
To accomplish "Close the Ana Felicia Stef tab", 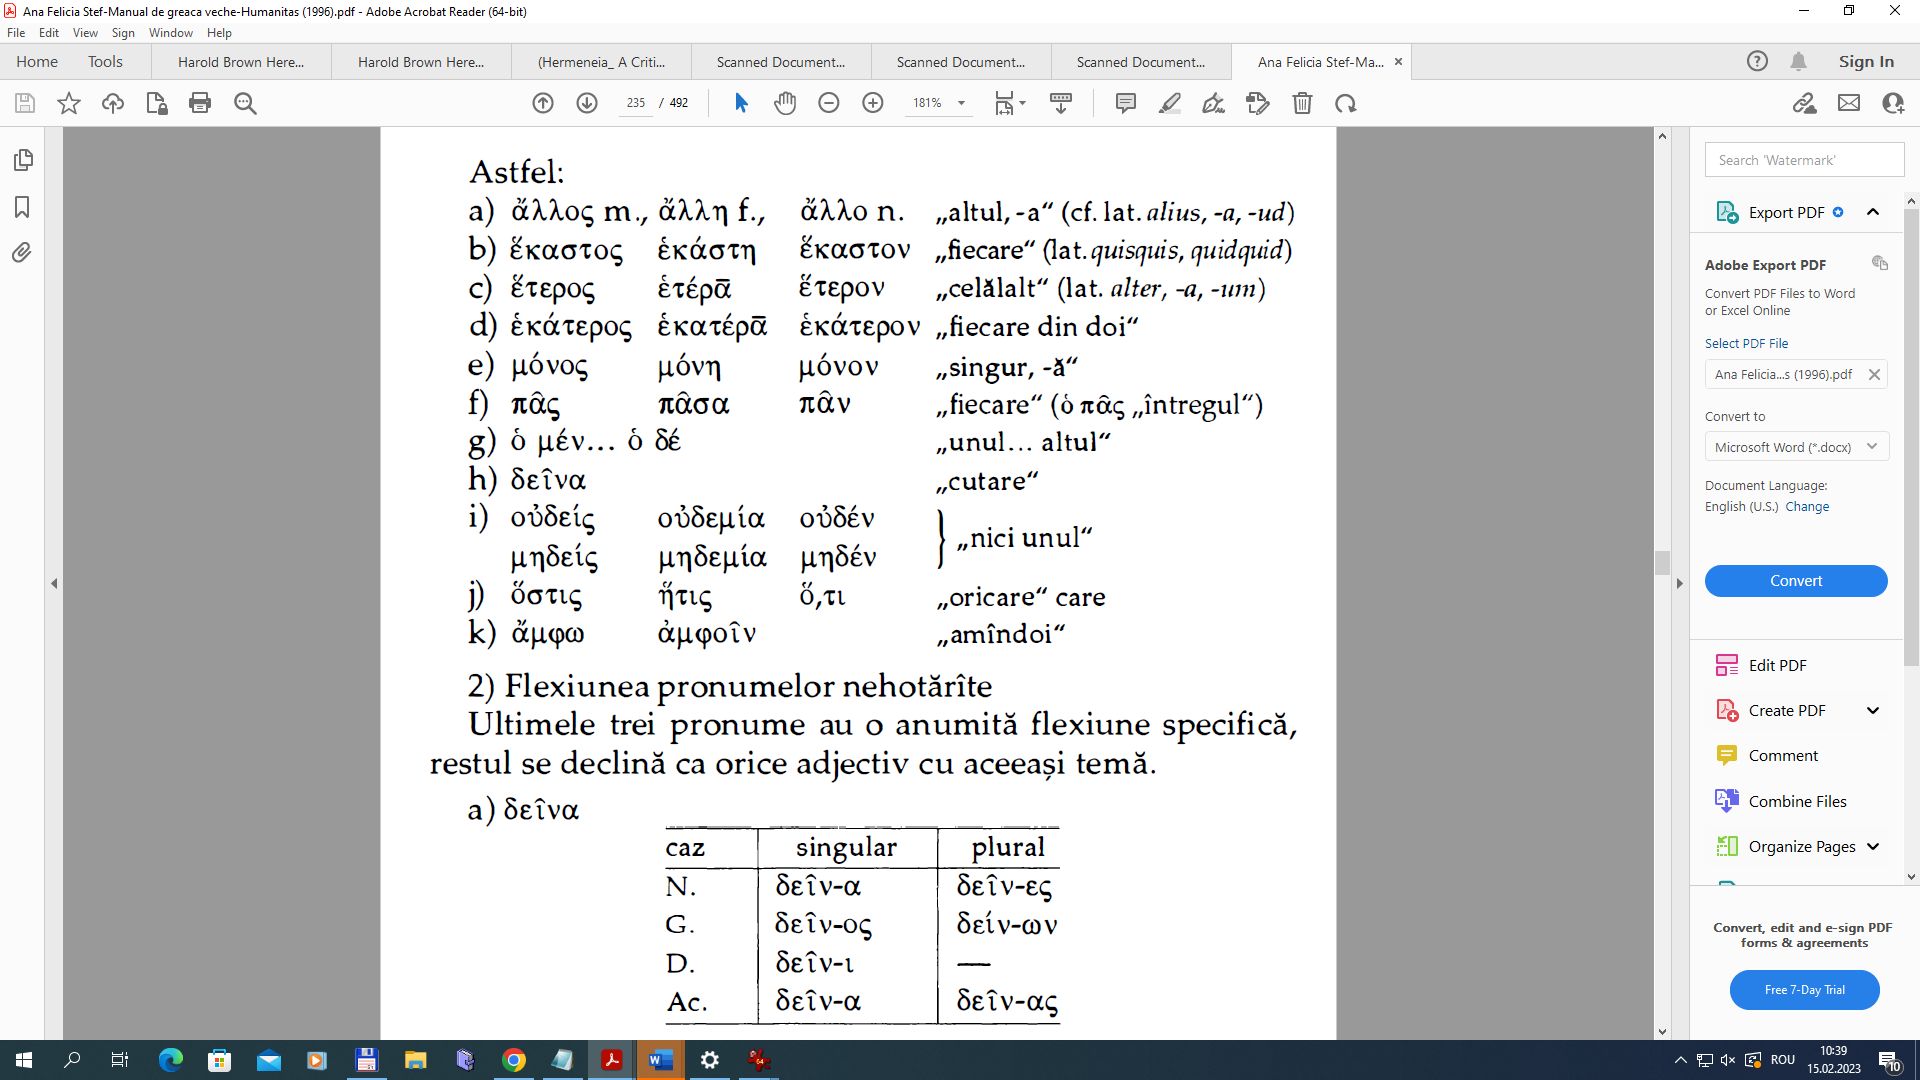I will [x=1398, y=61].
